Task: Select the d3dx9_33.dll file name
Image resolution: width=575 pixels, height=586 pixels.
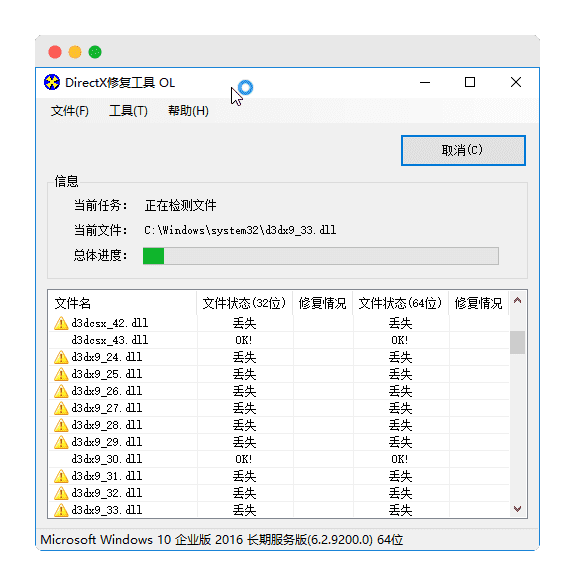Action: 107,510
